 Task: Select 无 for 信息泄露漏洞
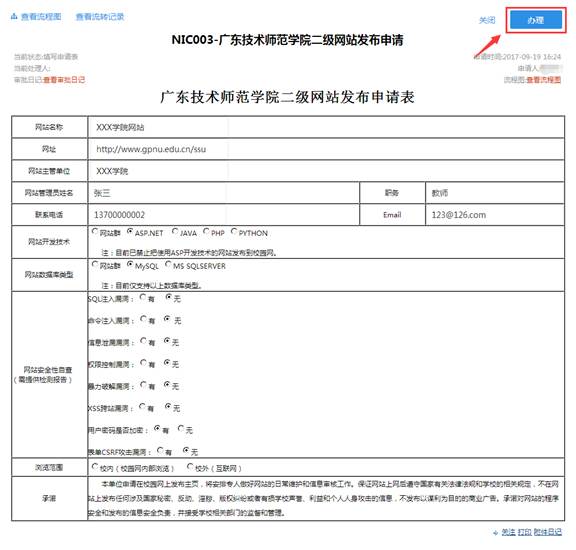tap(167, 341)
